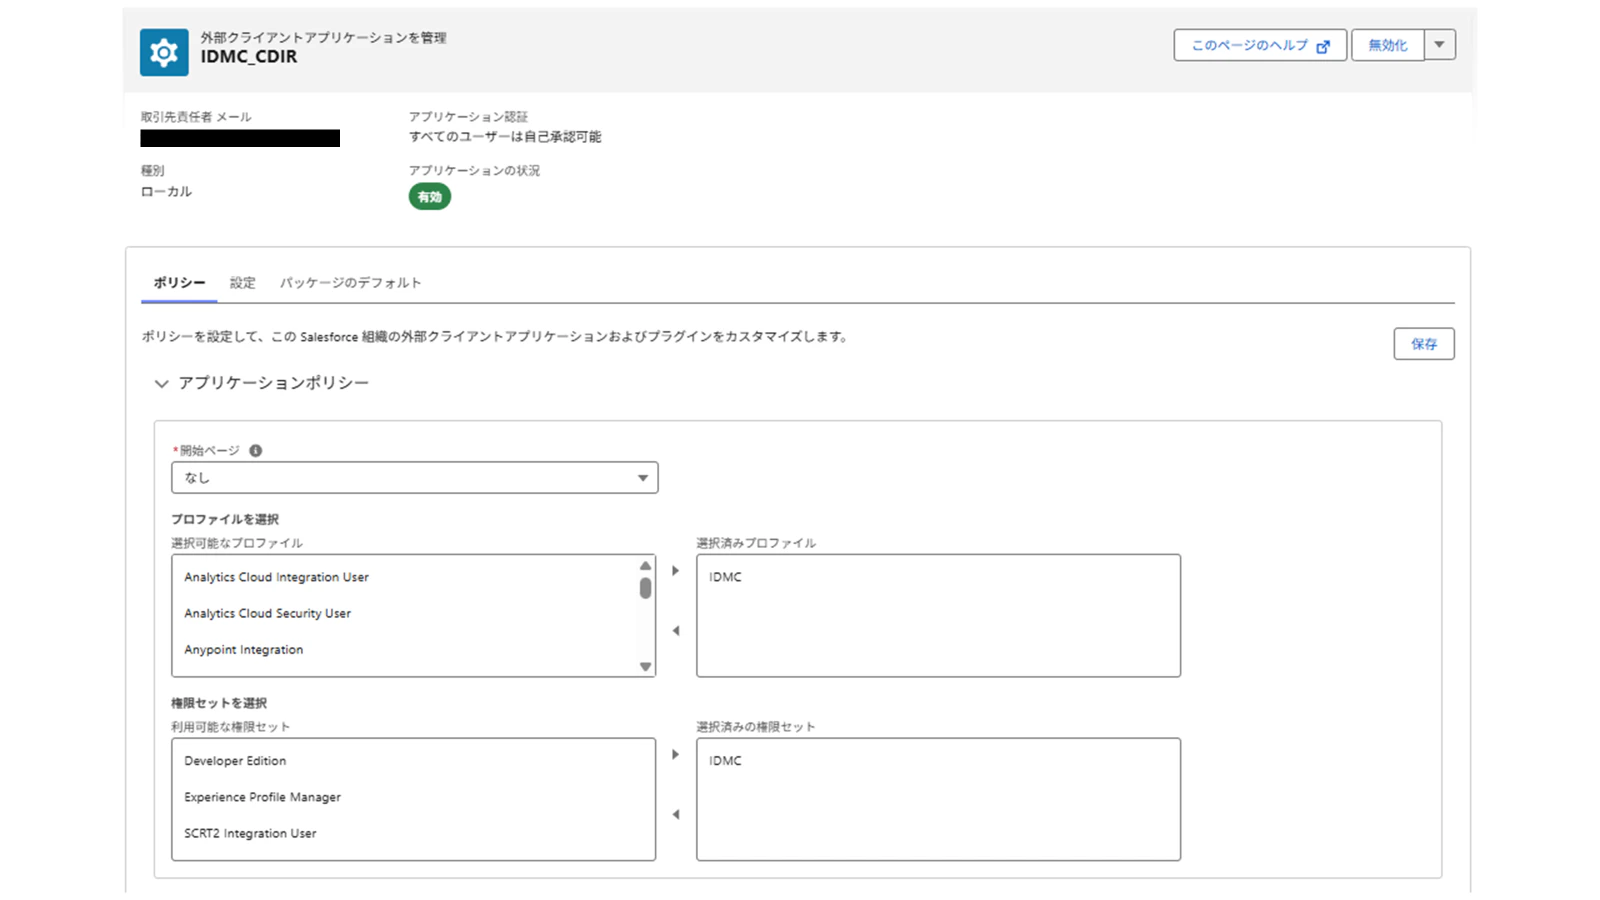Click scroll-down arrow in available profiles list
The height and width of the screenshot is (900, 1600).
(645, 667)
